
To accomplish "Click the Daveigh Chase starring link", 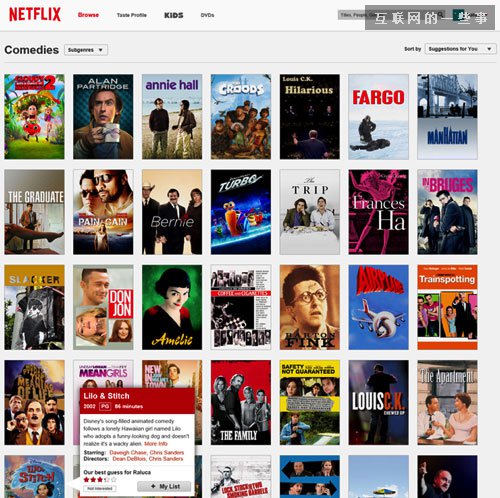I will coord(128,452).
